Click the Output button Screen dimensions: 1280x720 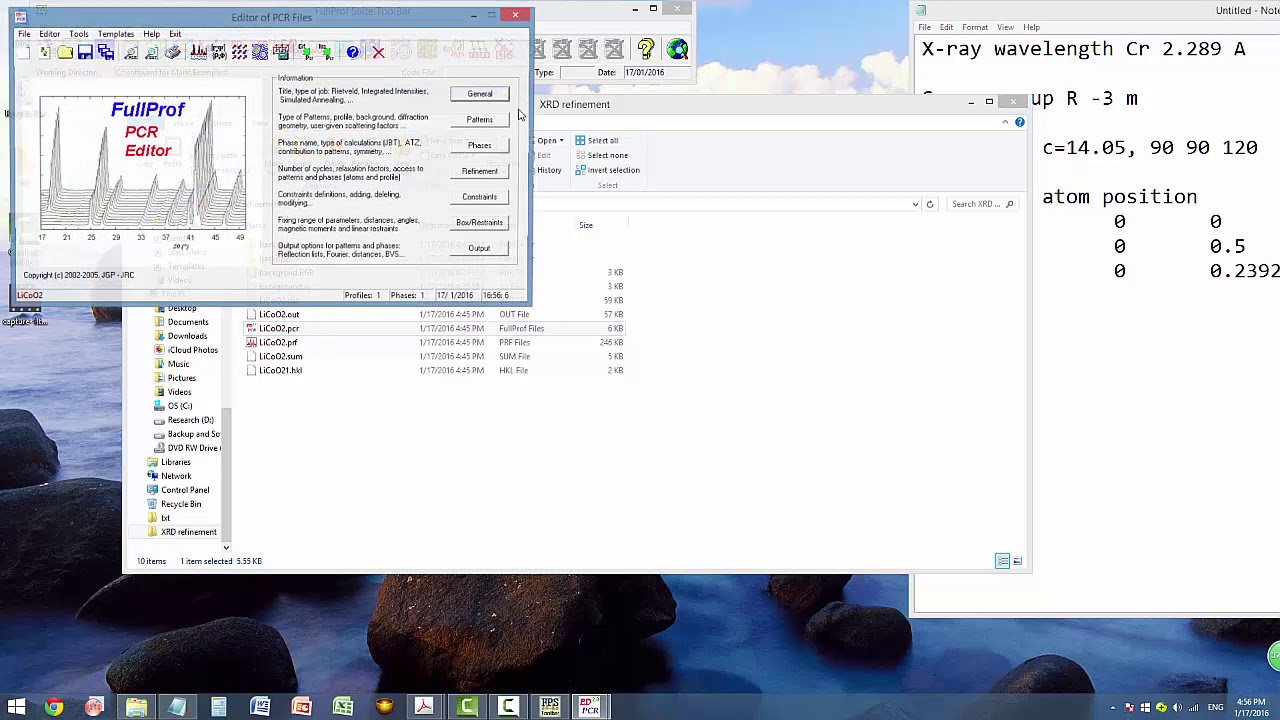[x=480, y=249]
